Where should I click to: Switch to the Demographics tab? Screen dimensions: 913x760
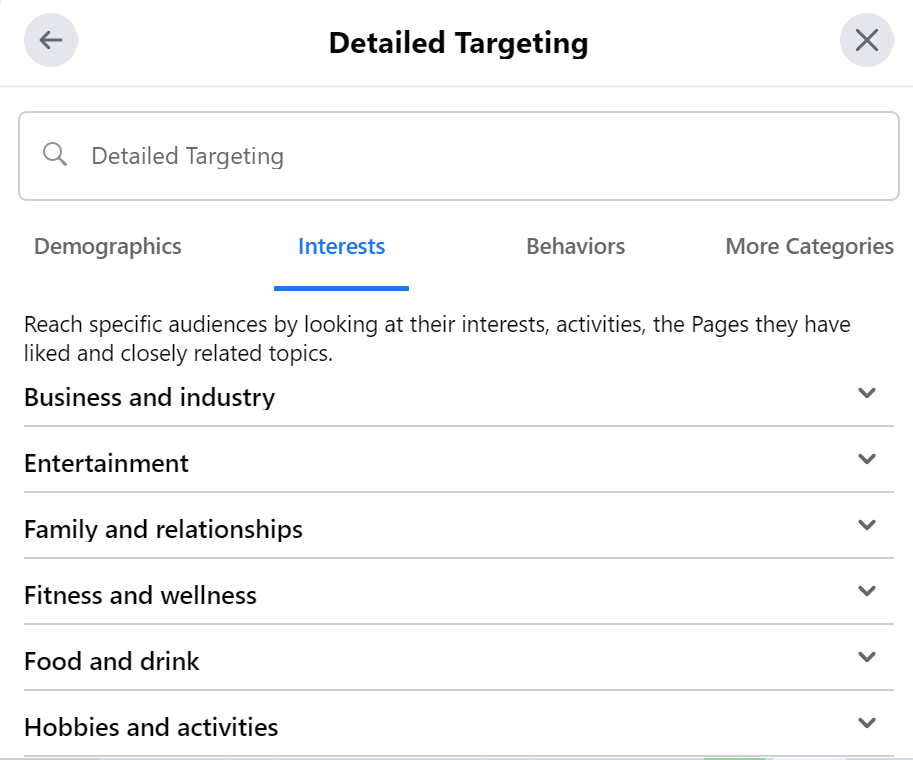(107, 246)
